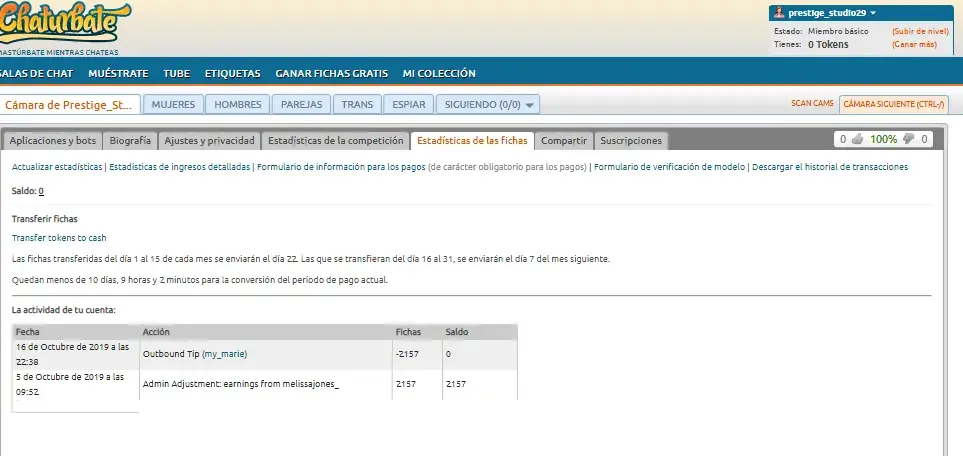The width and height of the screenshot is (963, 456).
Task: Click the Chaturbate logo
Action: coord(64,23)
